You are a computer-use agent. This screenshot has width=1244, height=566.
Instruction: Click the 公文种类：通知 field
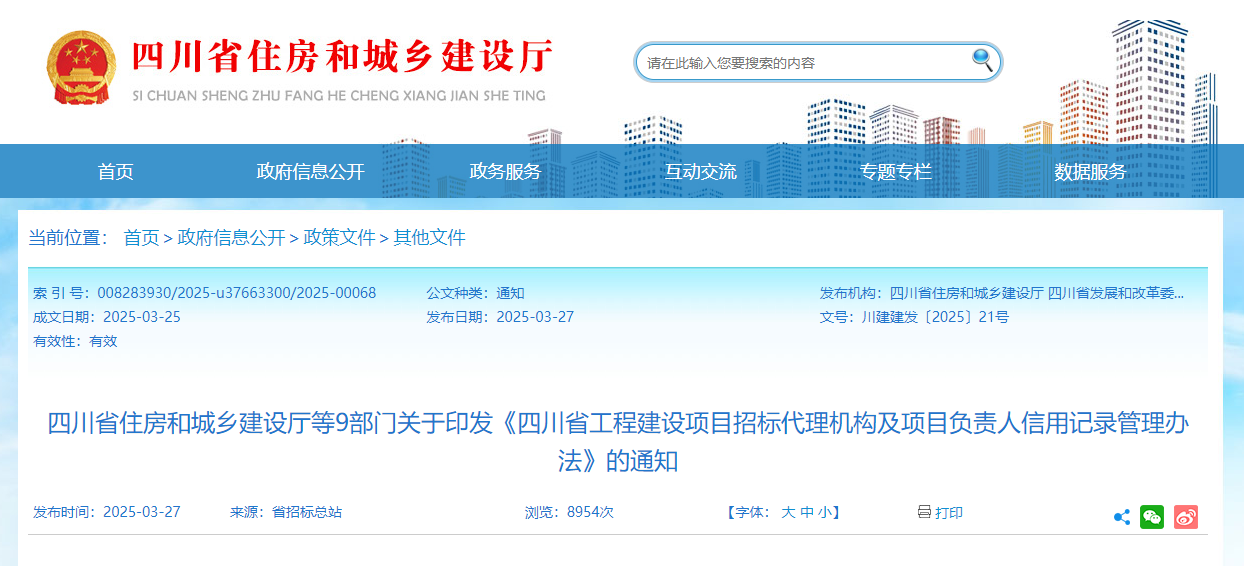click(x=475, y=293)
